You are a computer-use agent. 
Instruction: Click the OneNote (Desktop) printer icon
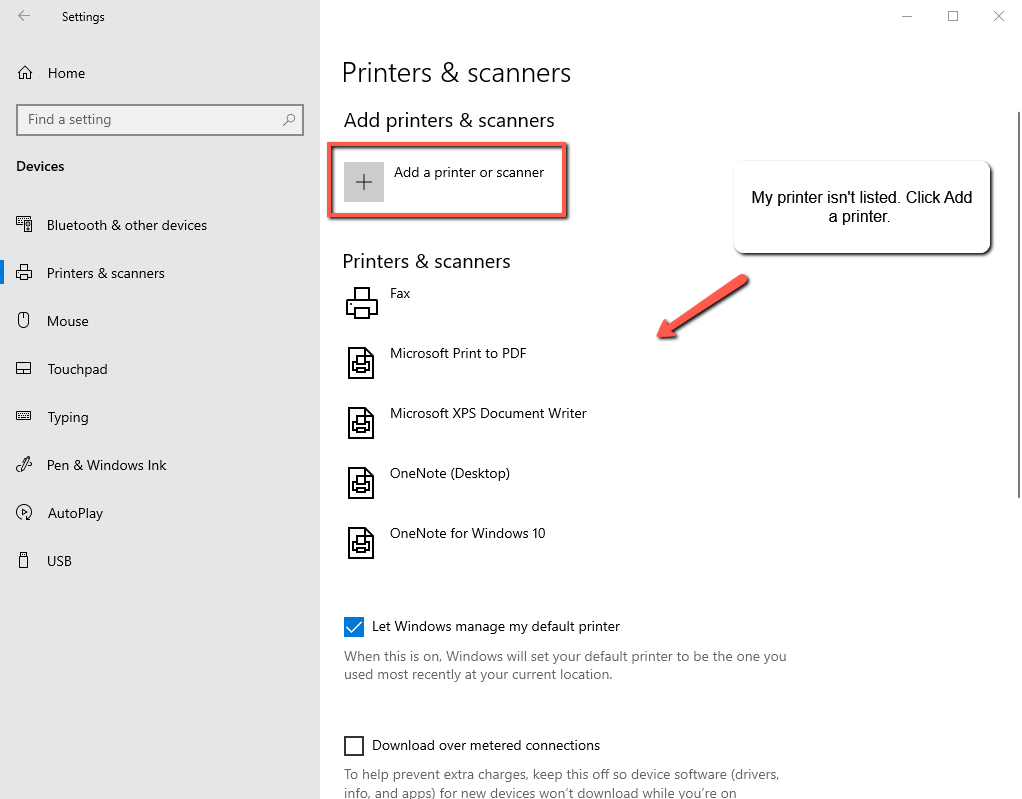pos(361,482)
